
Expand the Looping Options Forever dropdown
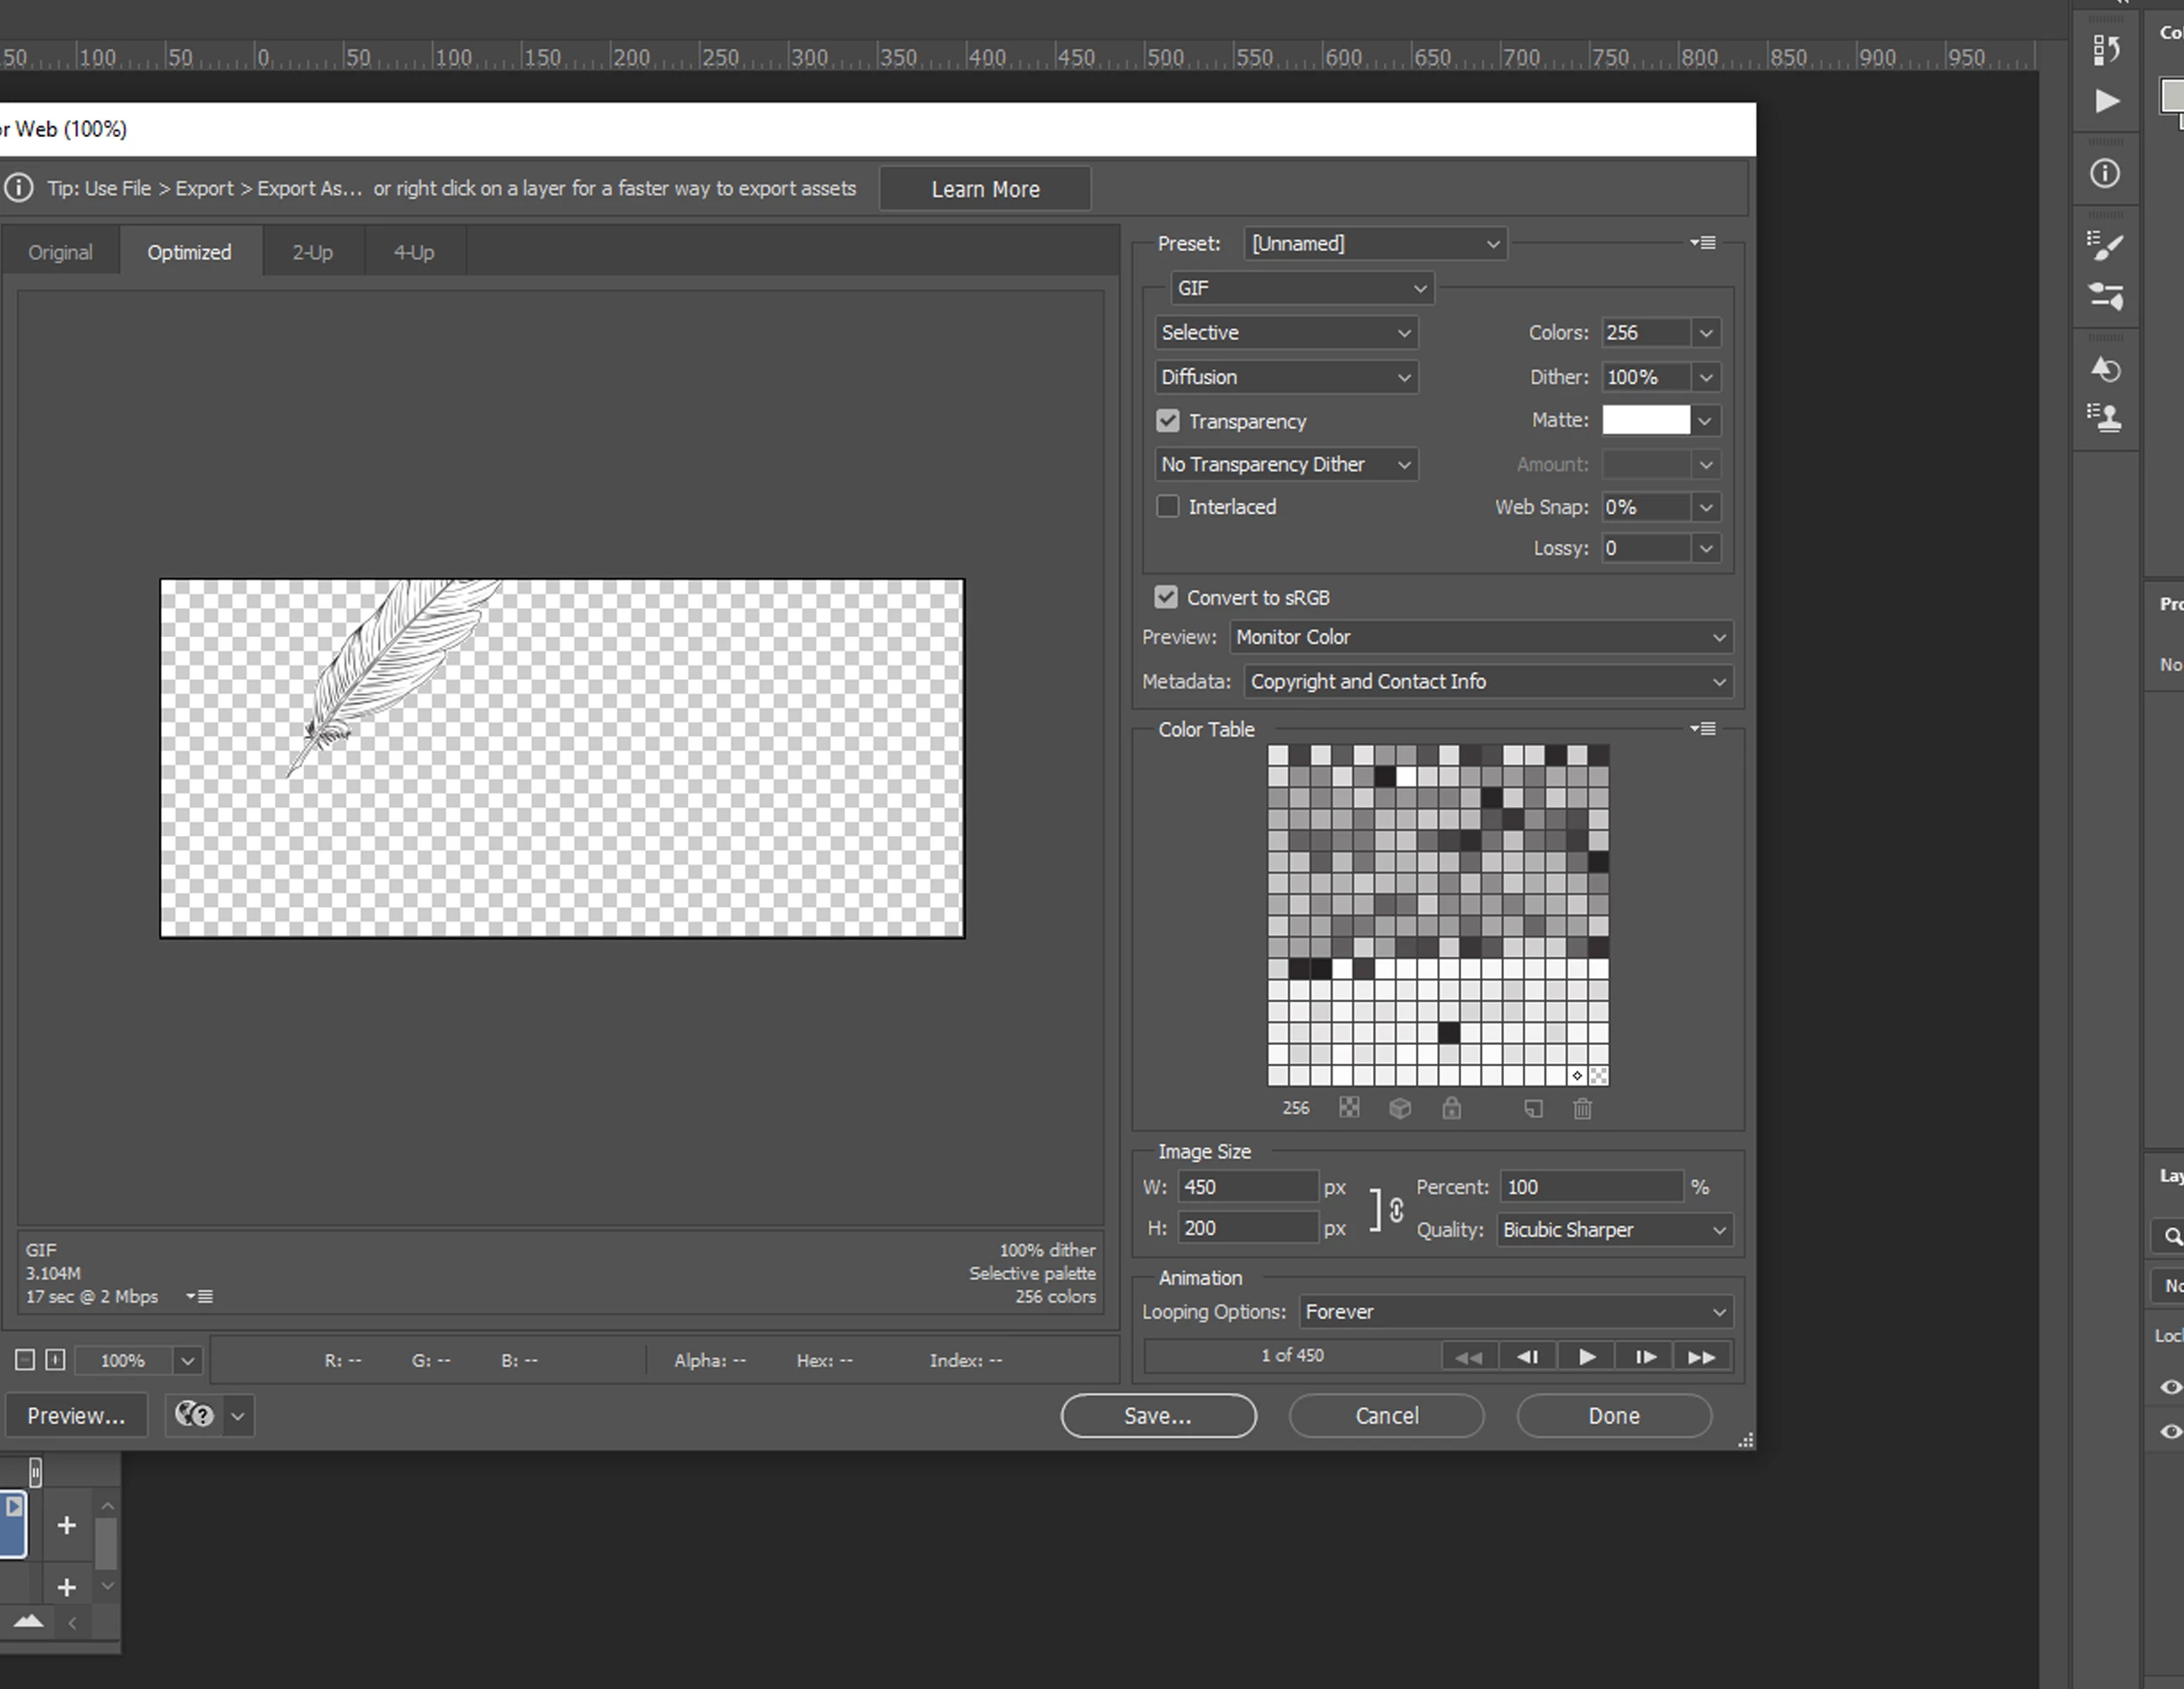coord(1515,1312)
